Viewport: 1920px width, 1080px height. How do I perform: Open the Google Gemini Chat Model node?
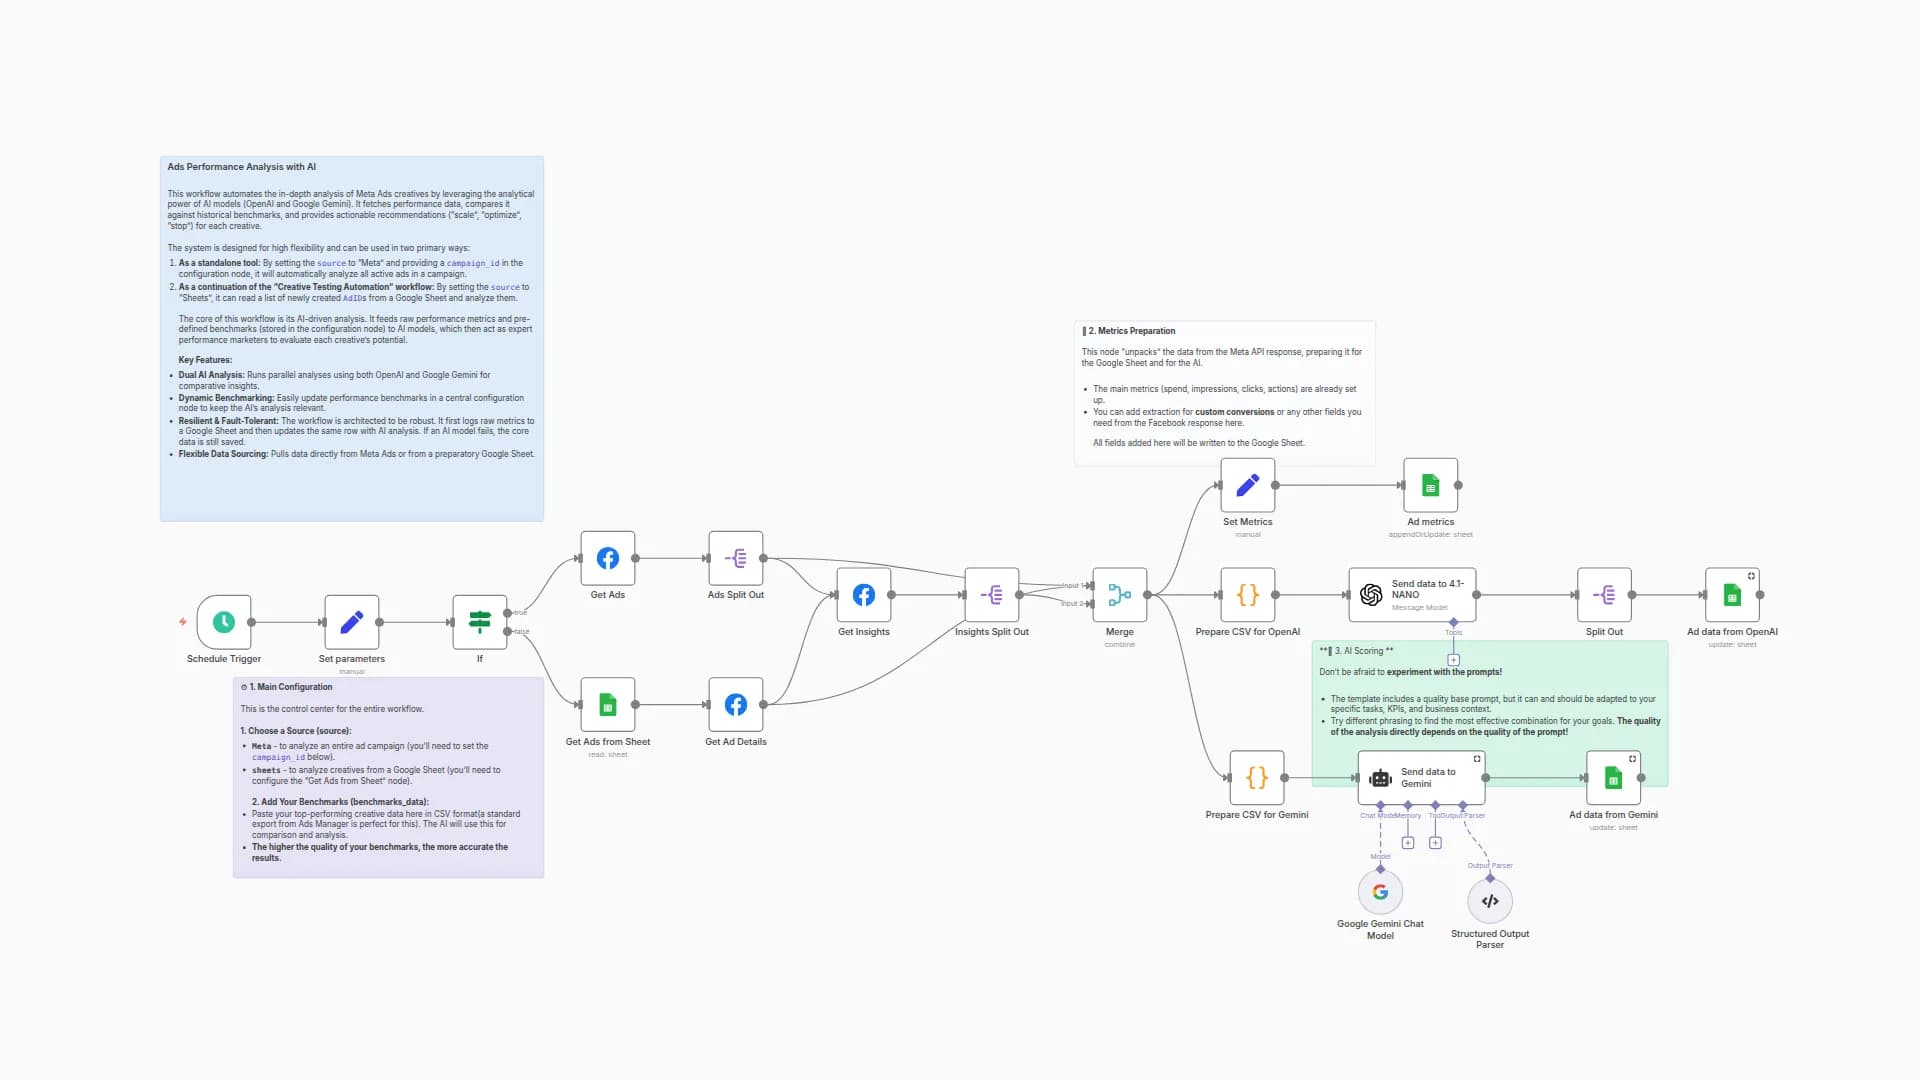(1380, 891)
